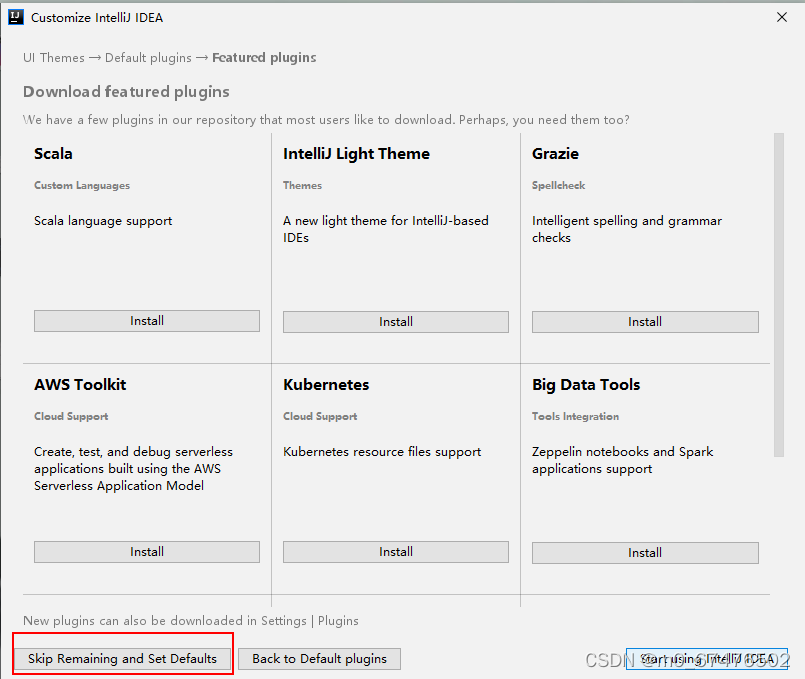Image resolution: width=805 pixels, height=679 pixels.
Task: Install the Scala plugin
Action: point(147,321)
